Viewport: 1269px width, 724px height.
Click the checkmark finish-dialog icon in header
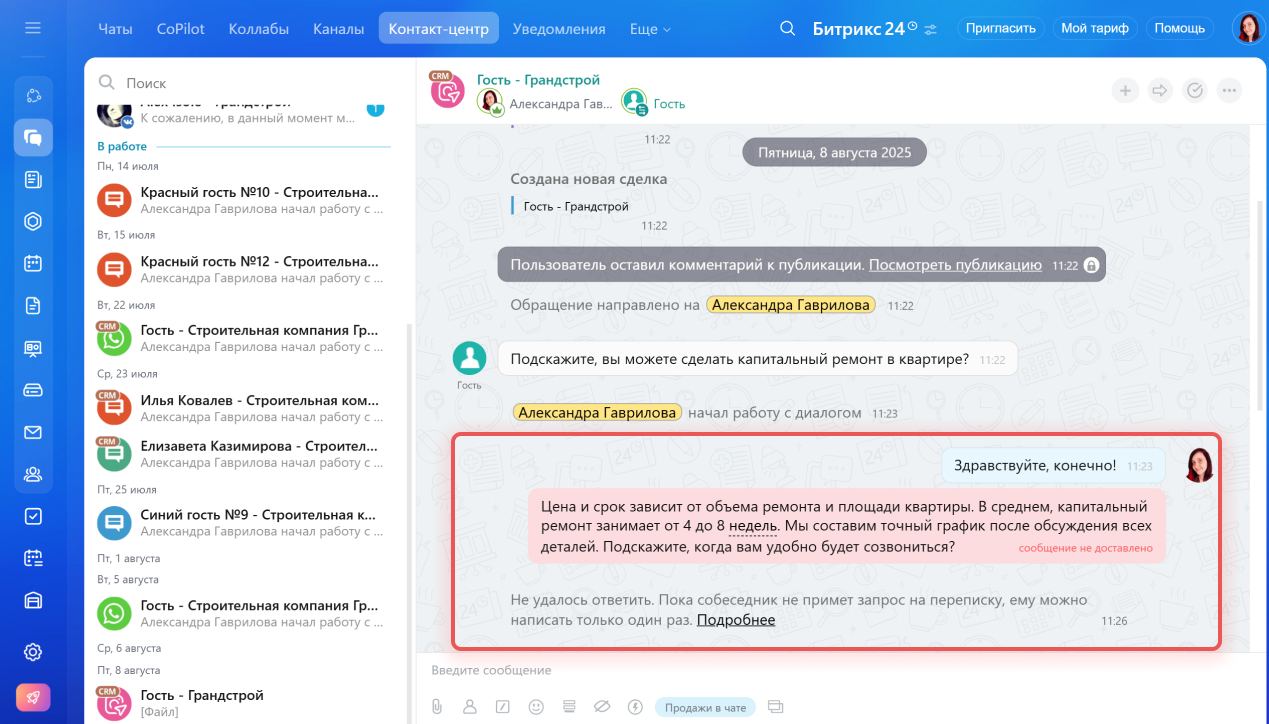click(x=1195, y=91)
